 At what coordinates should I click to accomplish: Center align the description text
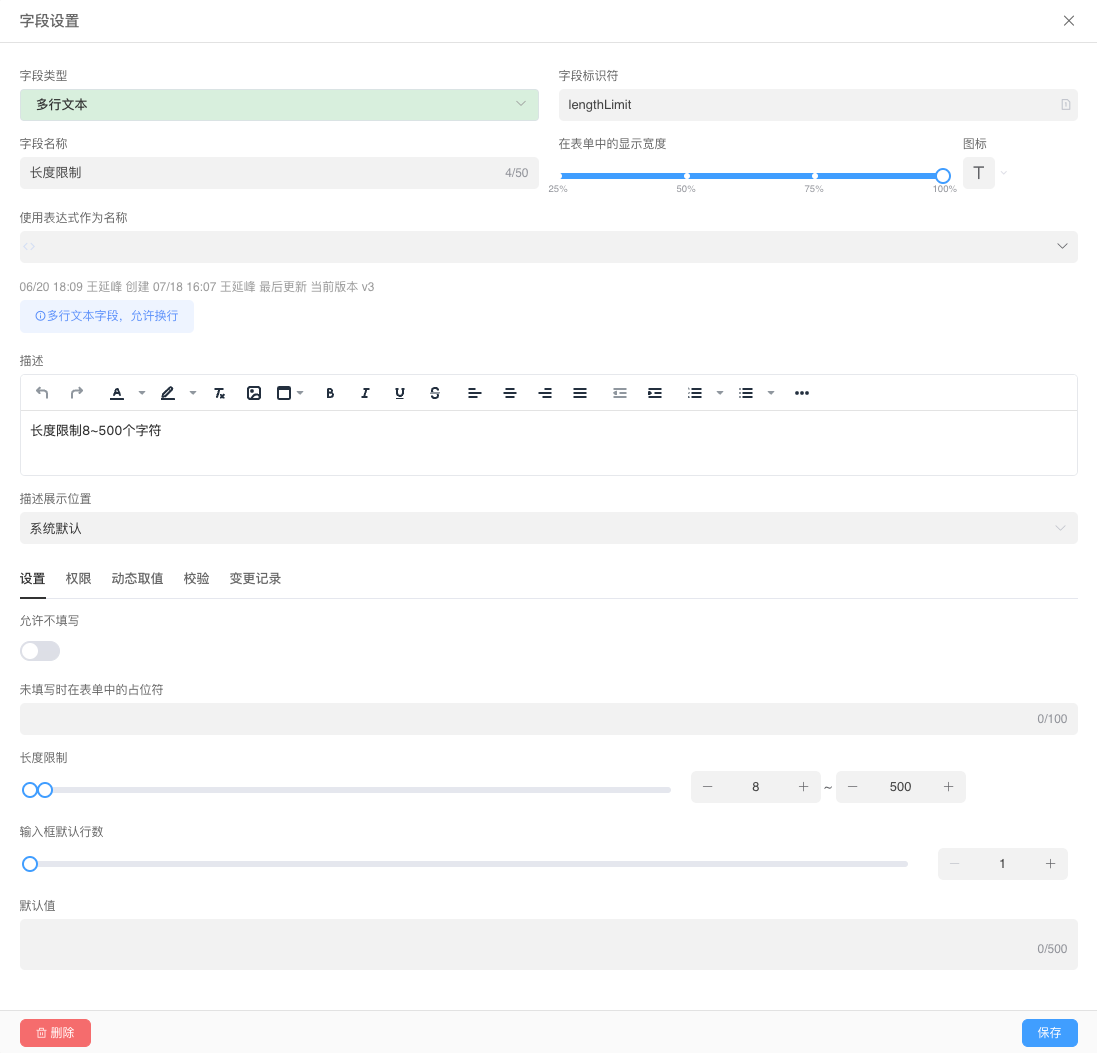click(x=510, y=393)
